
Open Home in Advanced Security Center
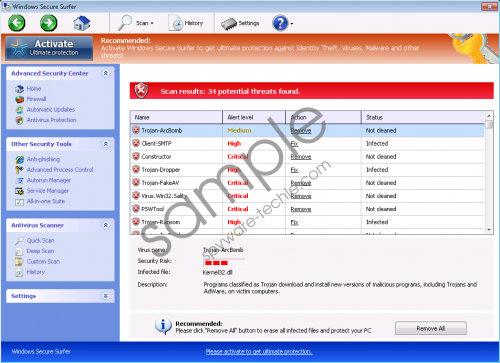coord(34,89)
